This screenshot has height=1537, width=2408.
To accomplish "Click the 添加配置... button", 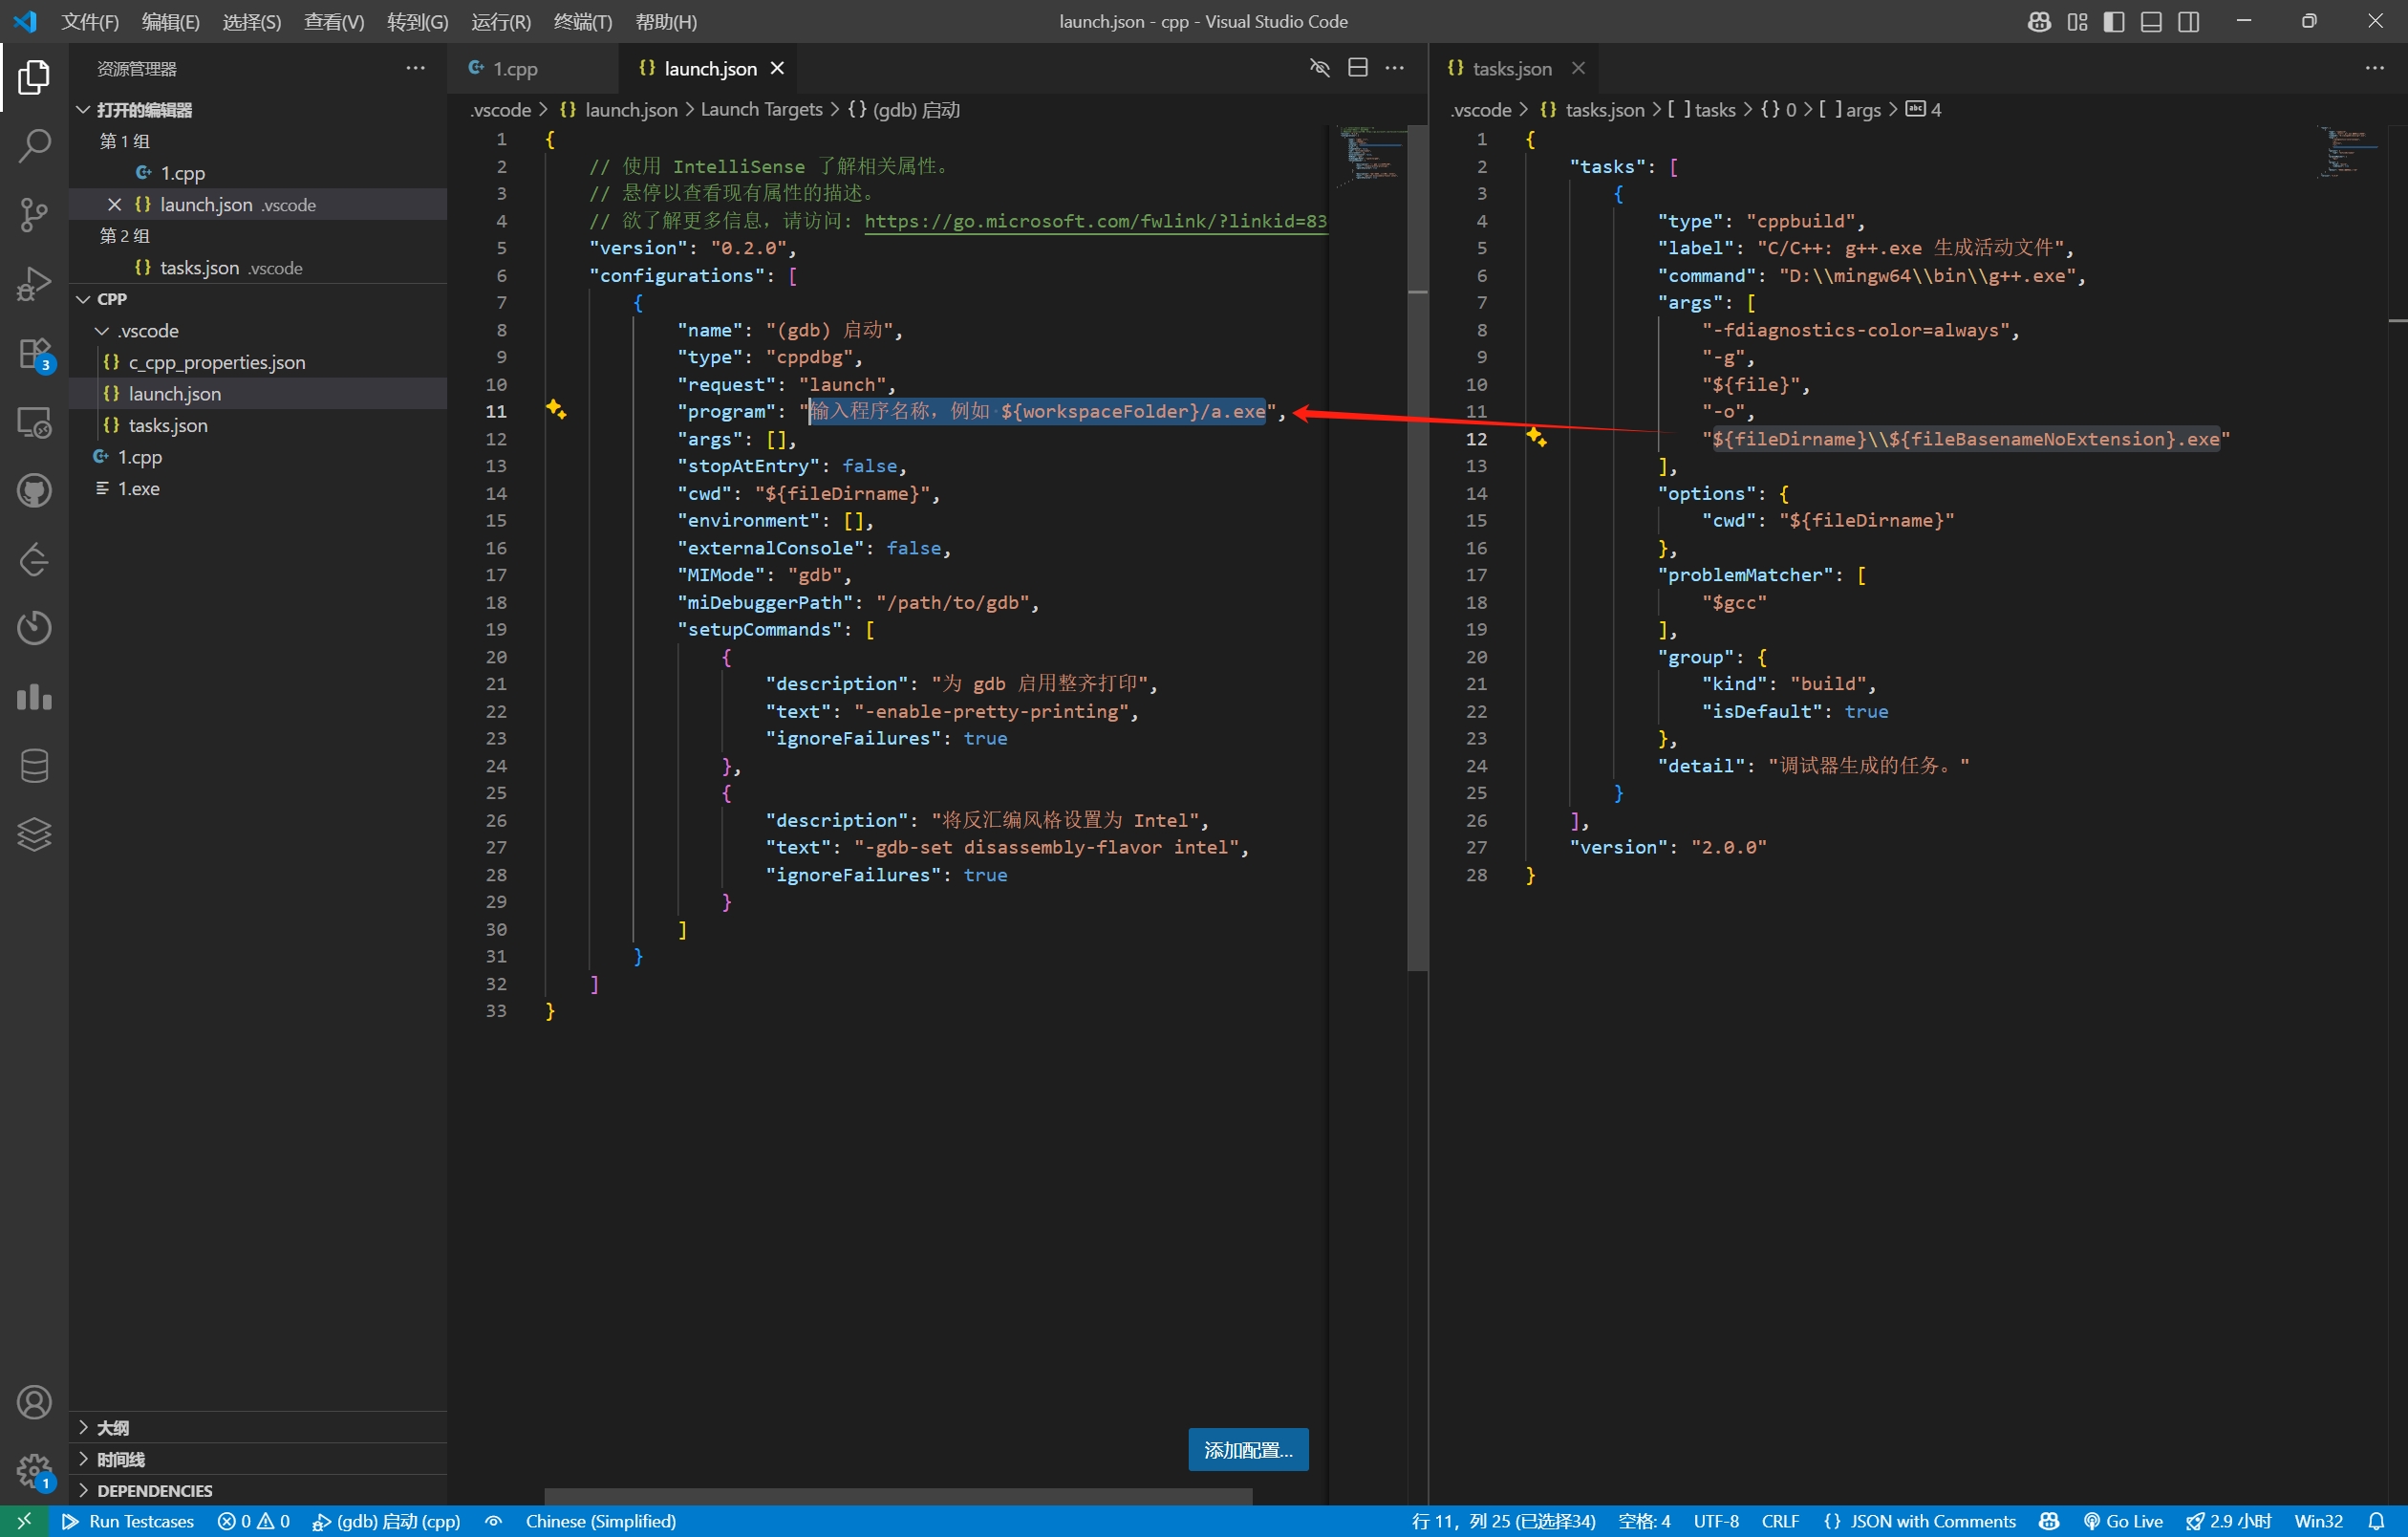I will pyautogui.click(x=1247, y=1449).
